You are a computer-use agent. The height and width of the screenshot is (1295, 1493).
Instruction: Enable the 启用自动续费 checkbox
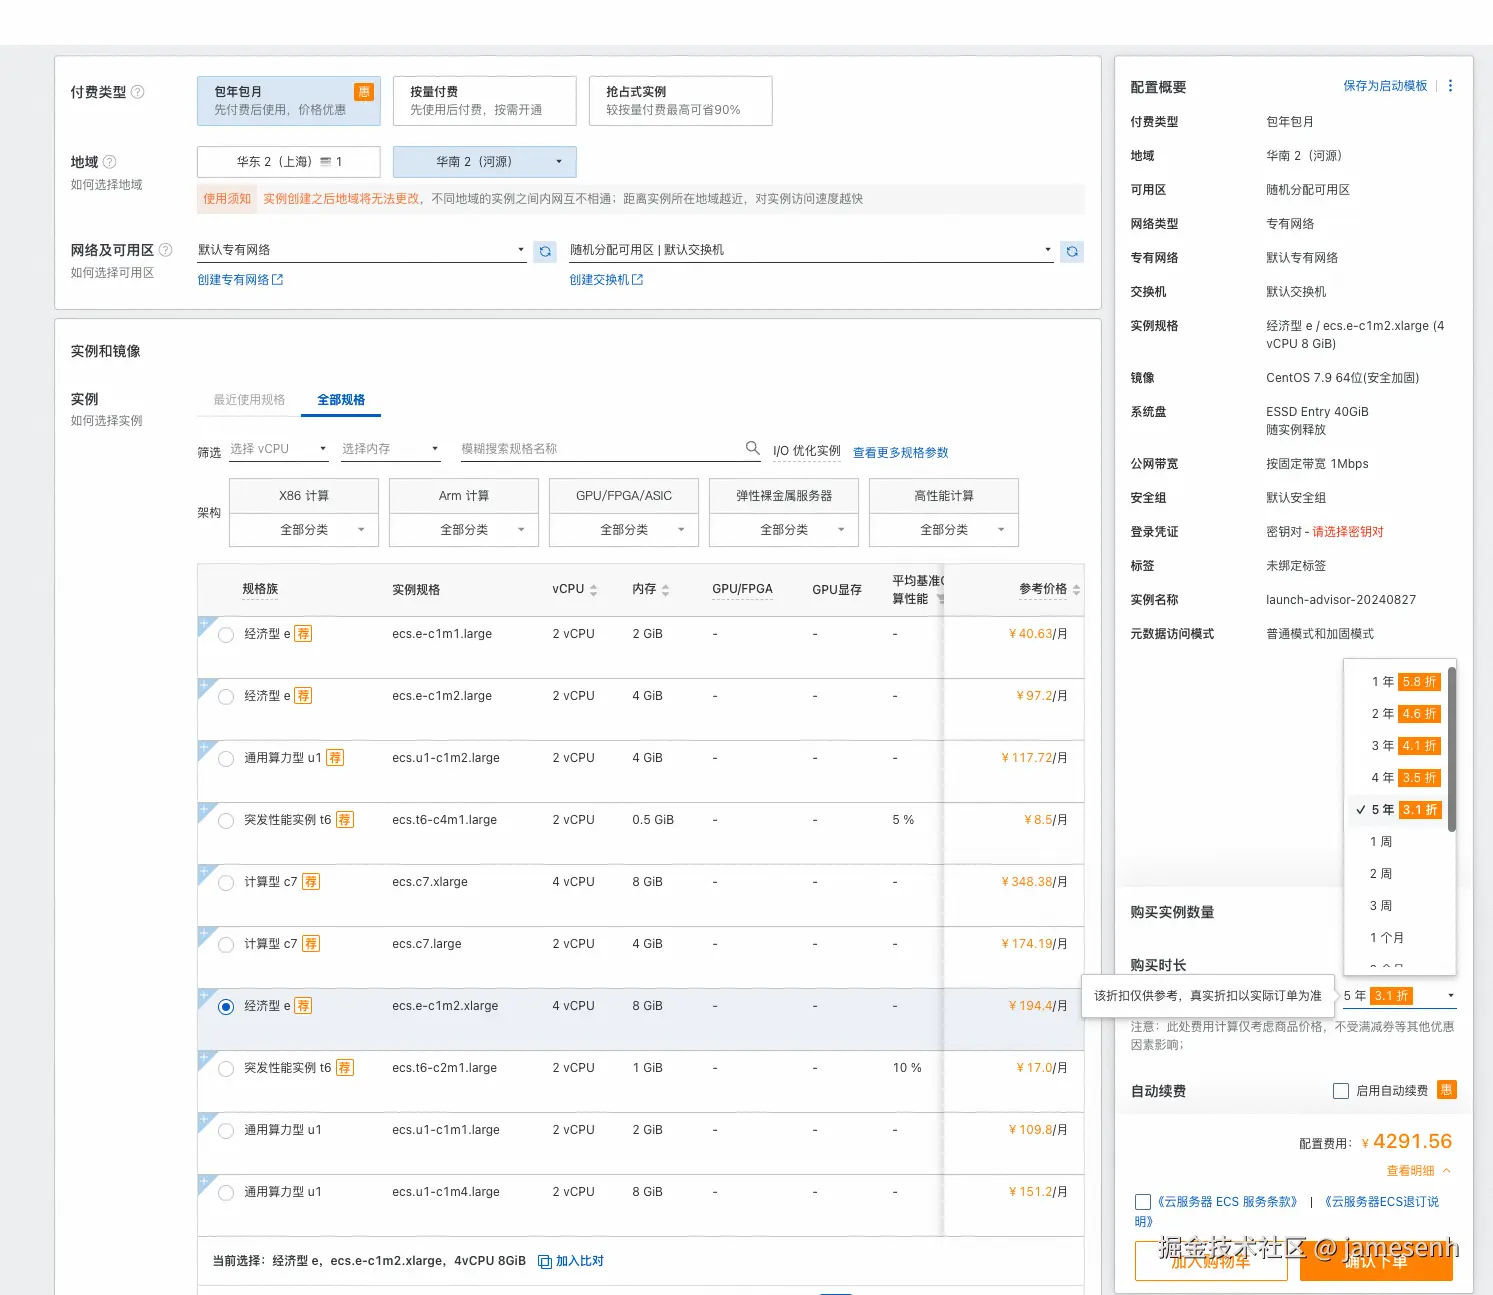1341,1091
